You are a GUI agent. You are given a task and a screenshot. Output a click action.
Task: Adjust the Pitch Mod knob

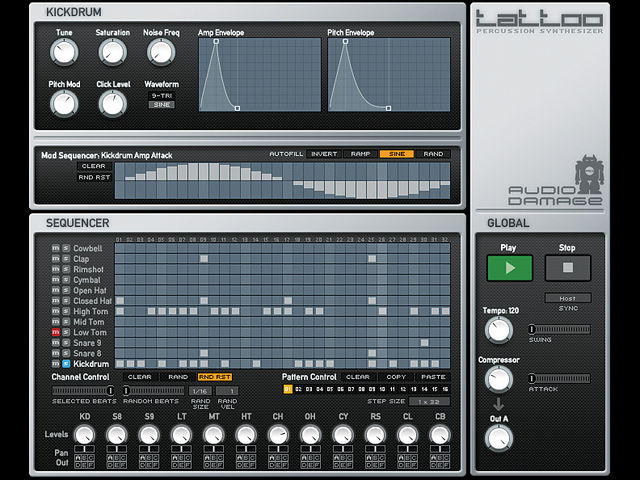coord(64,104)
